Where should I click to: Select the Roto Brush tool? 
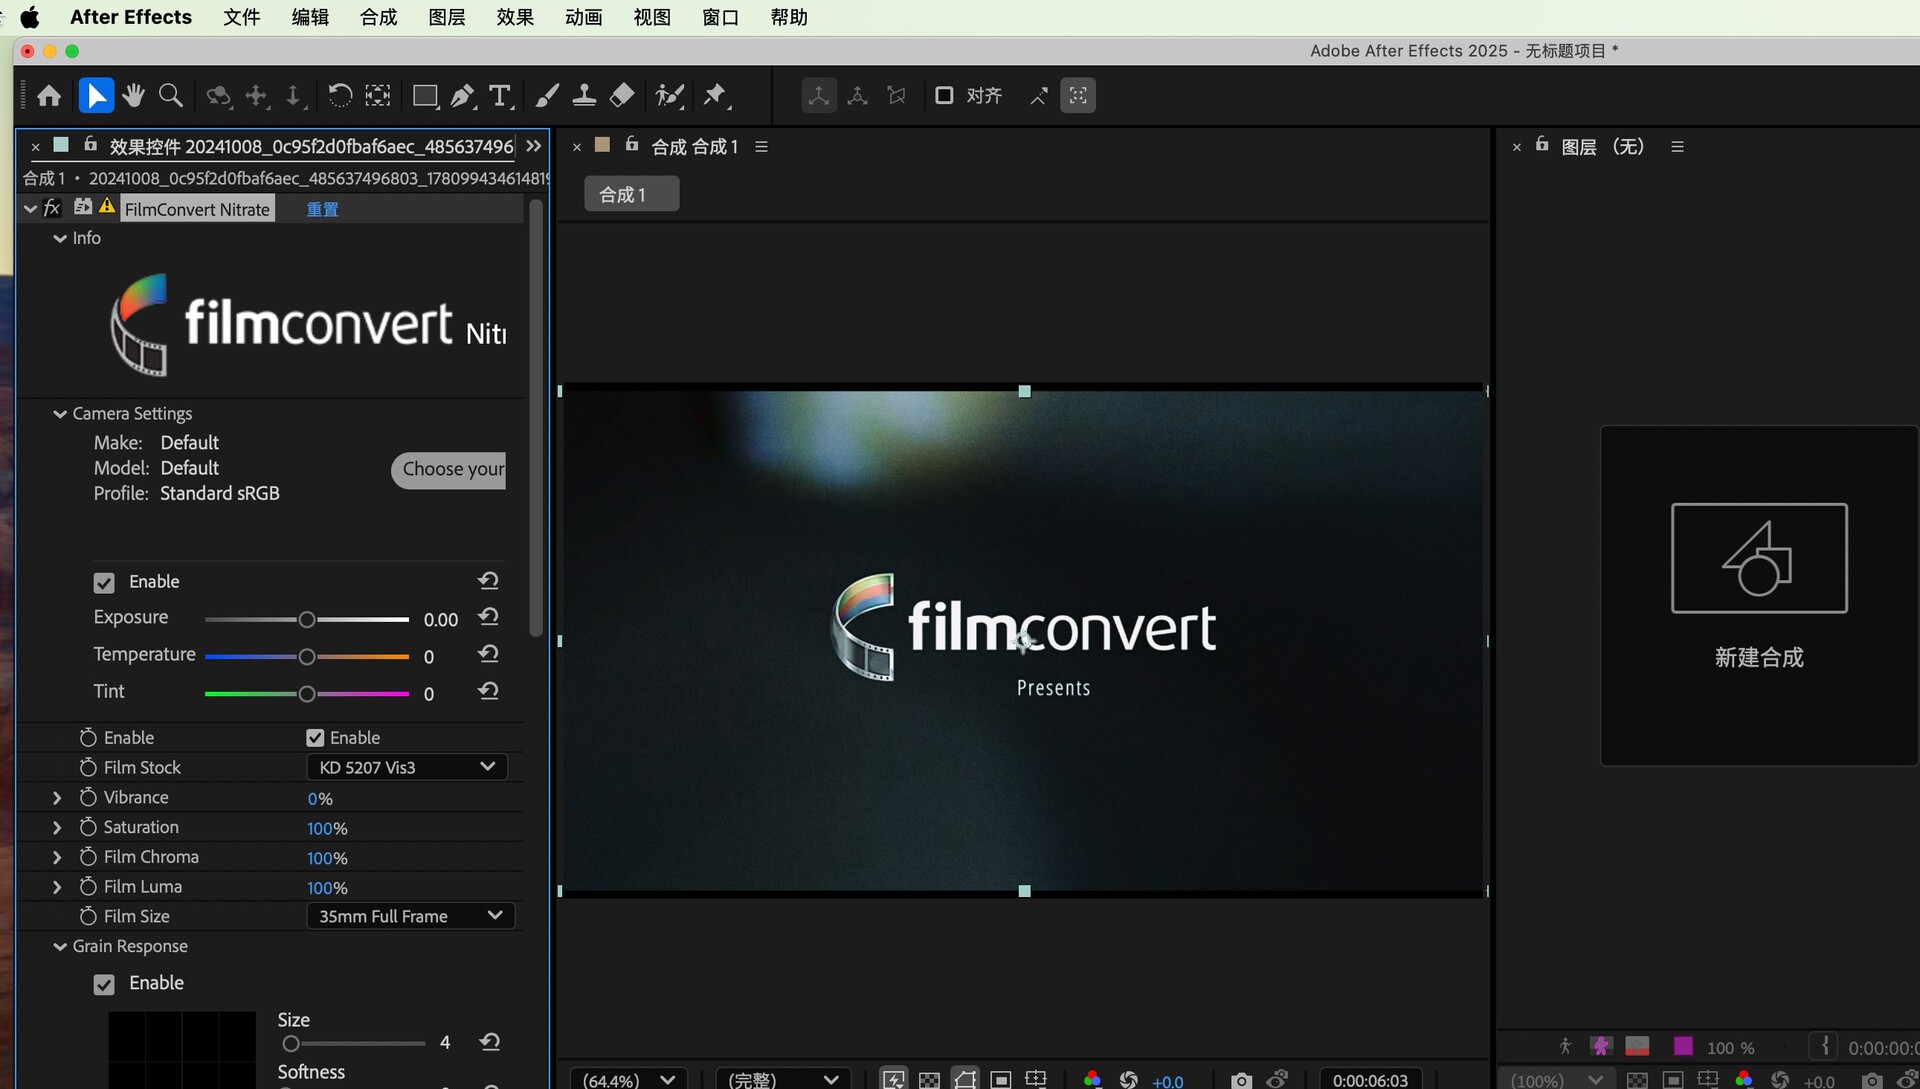(669, 96)
